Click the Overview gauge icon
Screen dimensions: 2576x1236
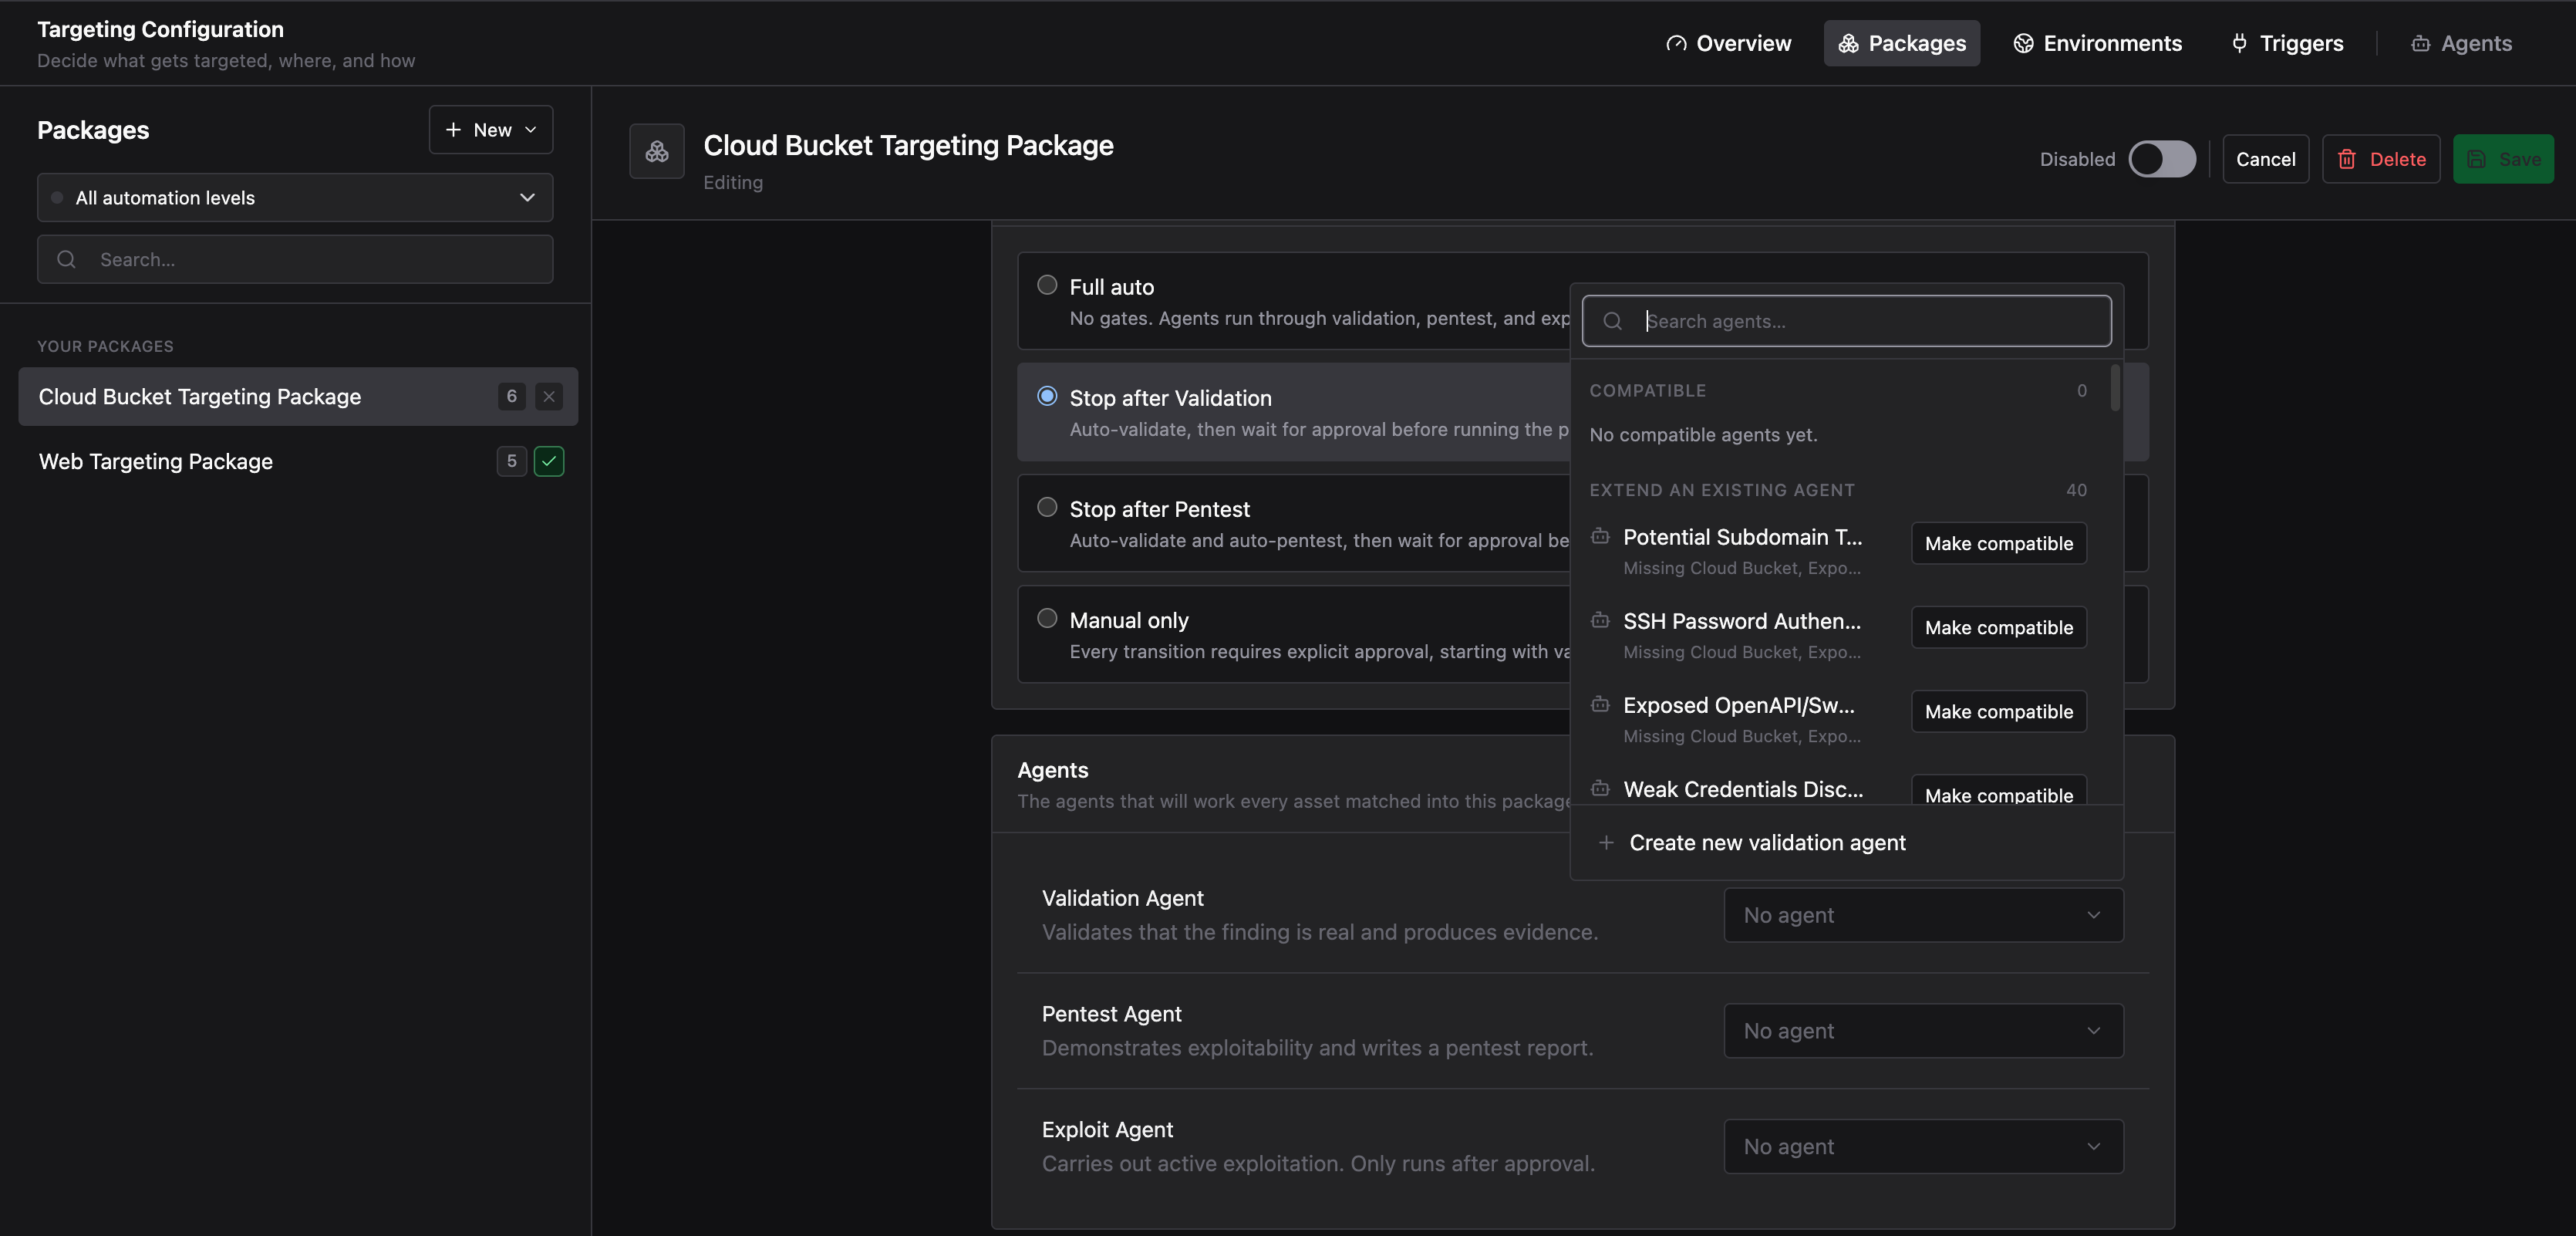1676,43
